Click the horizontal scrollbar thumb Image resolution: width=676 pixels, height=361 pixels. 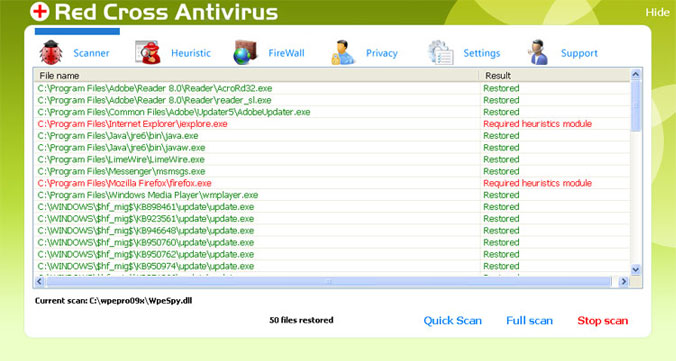point(328,282)
